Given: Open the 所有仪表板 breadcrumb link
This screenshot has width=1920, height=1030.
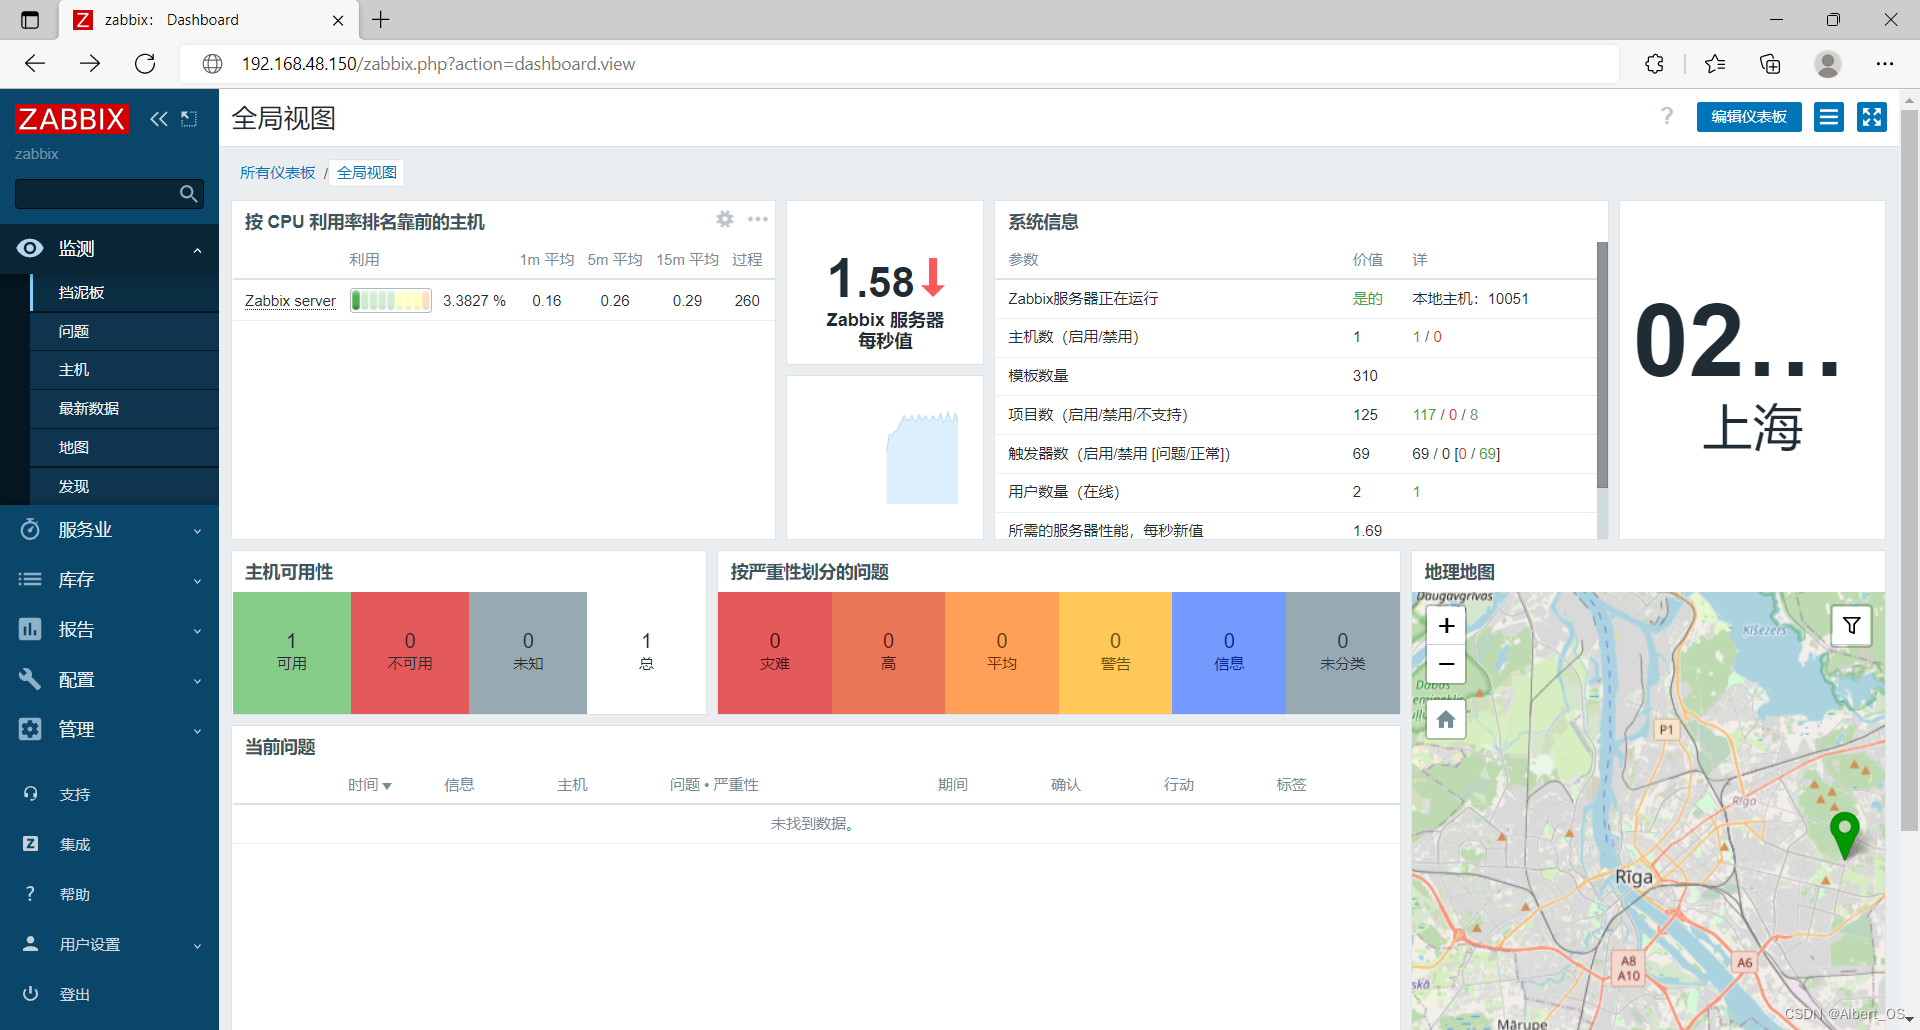Looking at the screenshot, I should tap(277, 173).
